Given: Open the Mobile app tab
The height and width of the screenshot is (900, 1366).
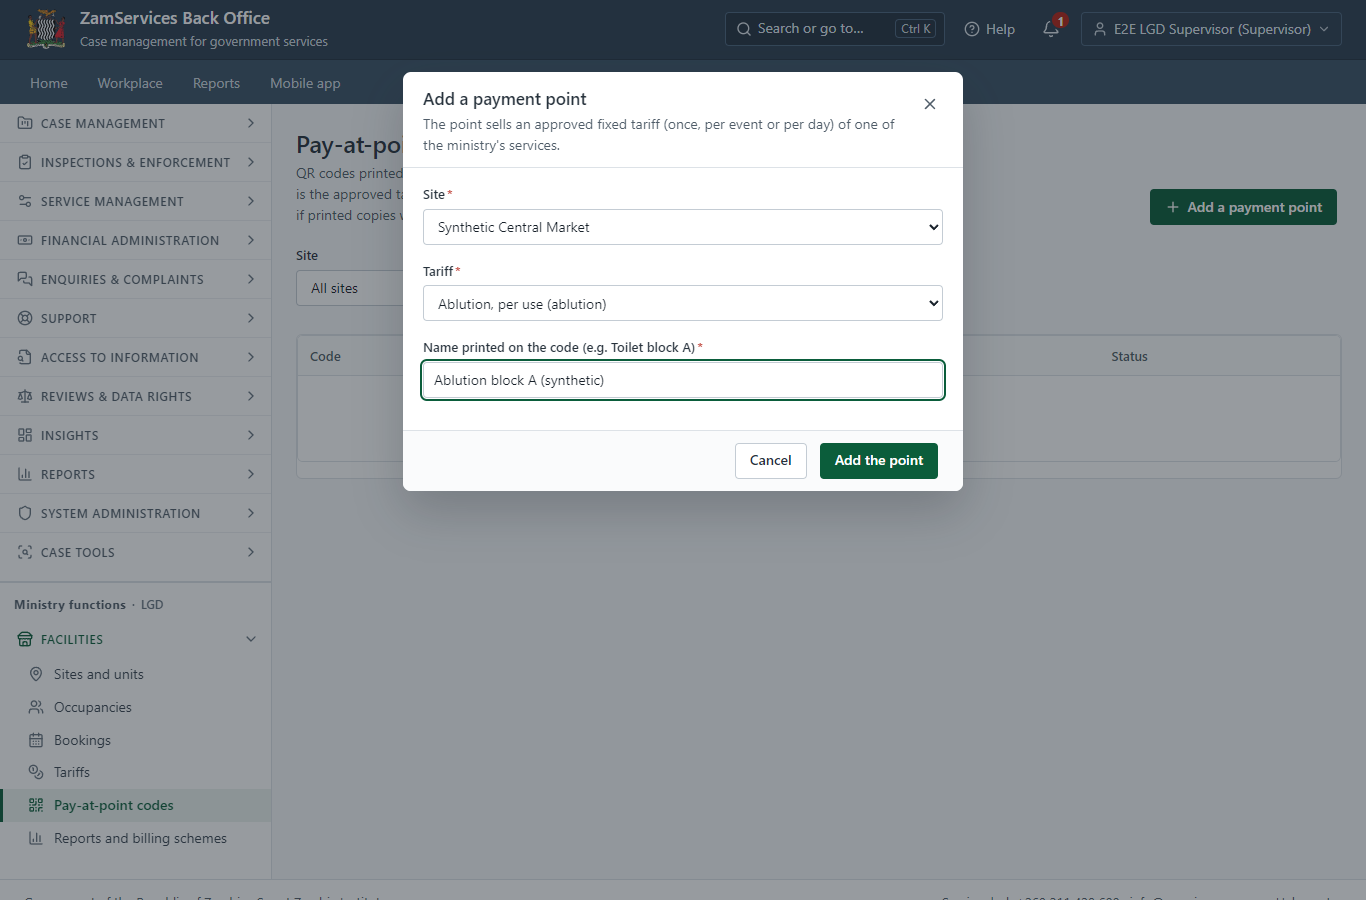Looking at the screenshot, I should 305,83.
